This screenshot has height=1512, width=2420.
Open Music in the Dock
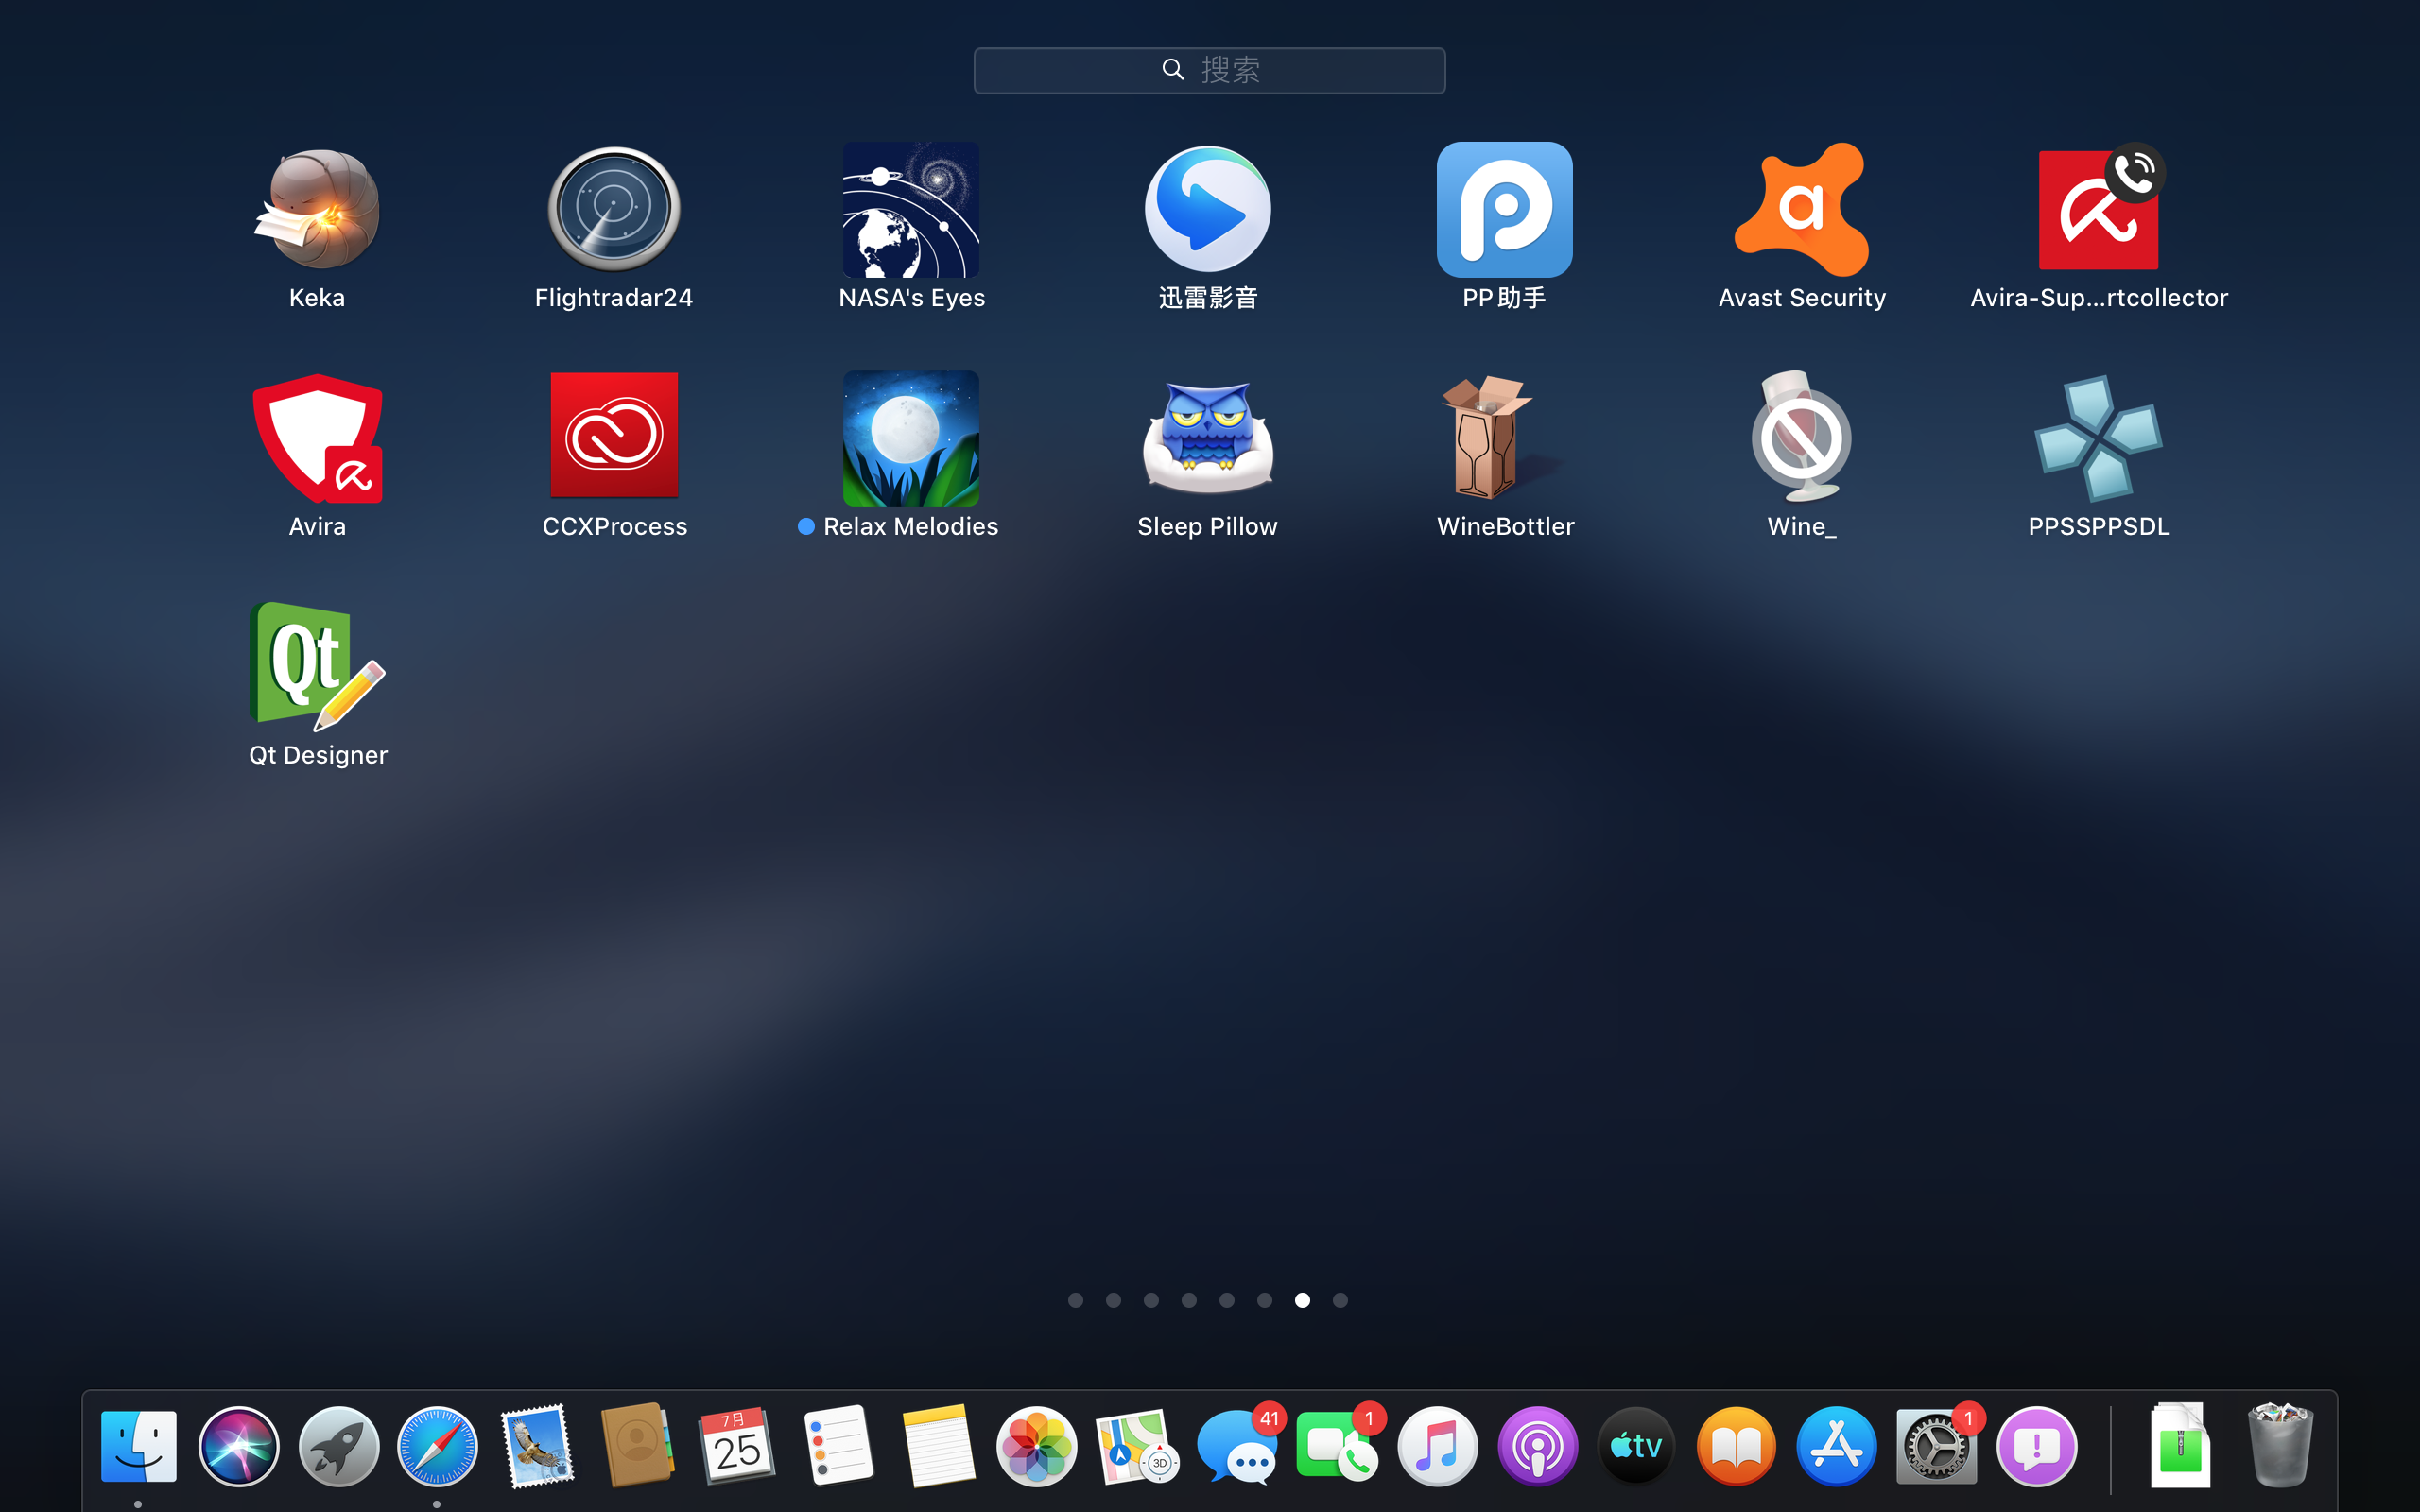pos(1437,1446)
